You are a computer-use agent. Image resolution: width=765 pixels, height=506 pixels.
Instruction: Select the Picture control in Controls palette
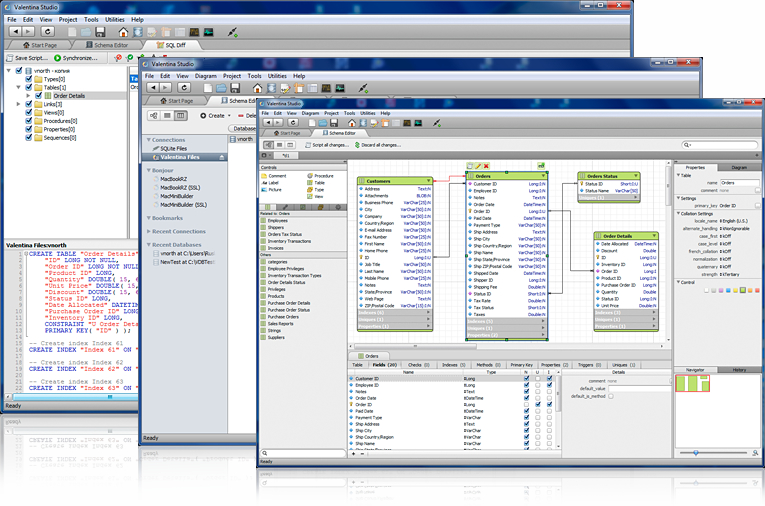point(272,189)
